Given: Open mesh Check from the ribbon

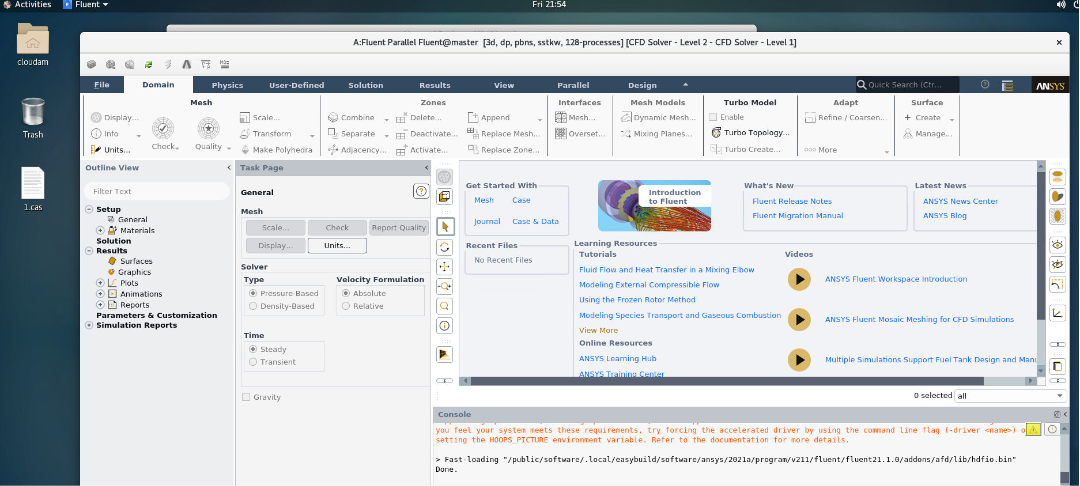Looking at the screenshot, I should point(164,134).
